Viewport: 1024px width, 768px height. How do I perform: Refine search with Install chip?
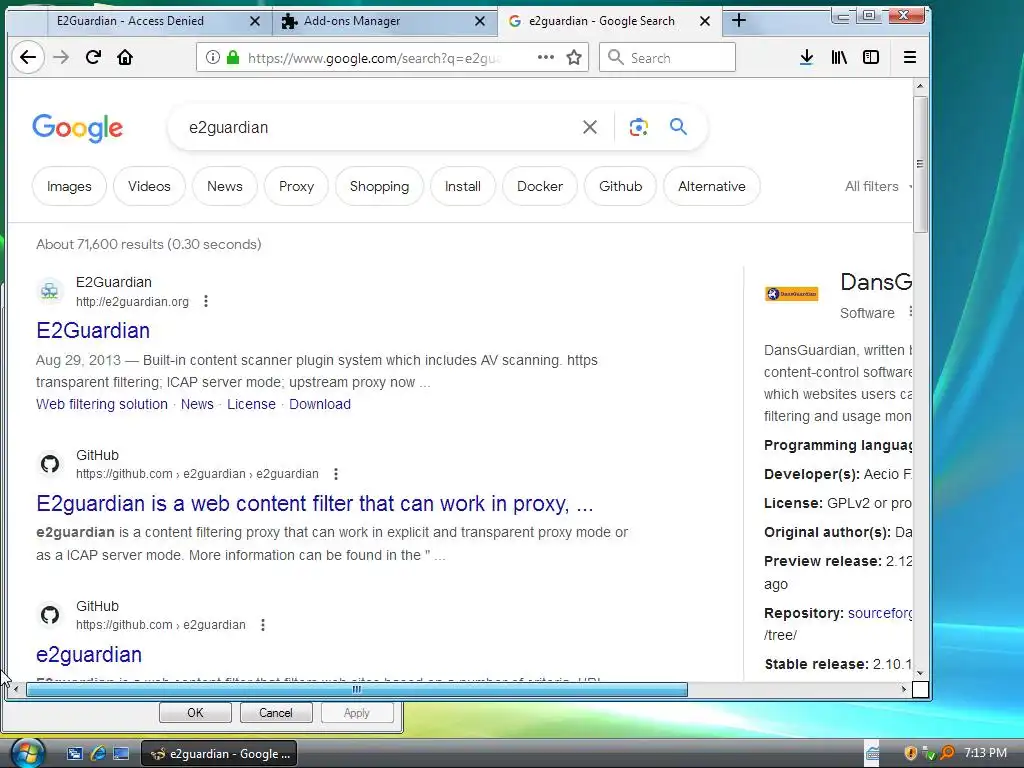click(x=462, y=186)
